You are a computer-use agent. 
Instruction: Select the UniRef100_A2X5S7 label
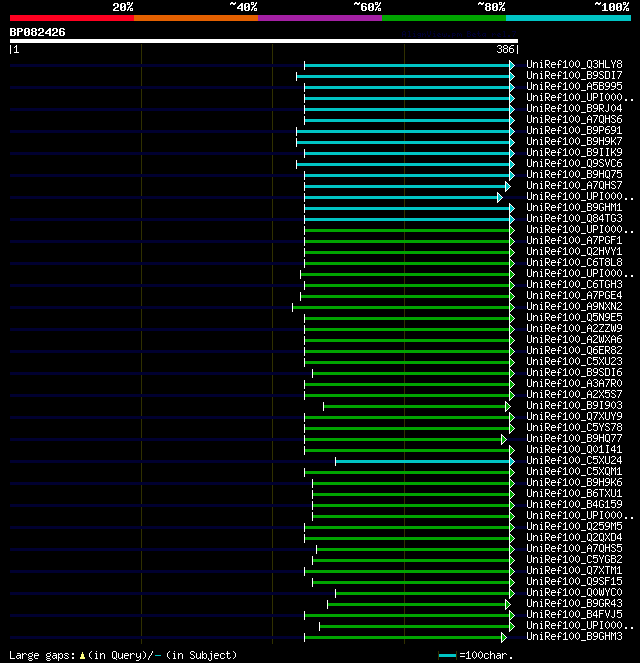tap(574, 395)
